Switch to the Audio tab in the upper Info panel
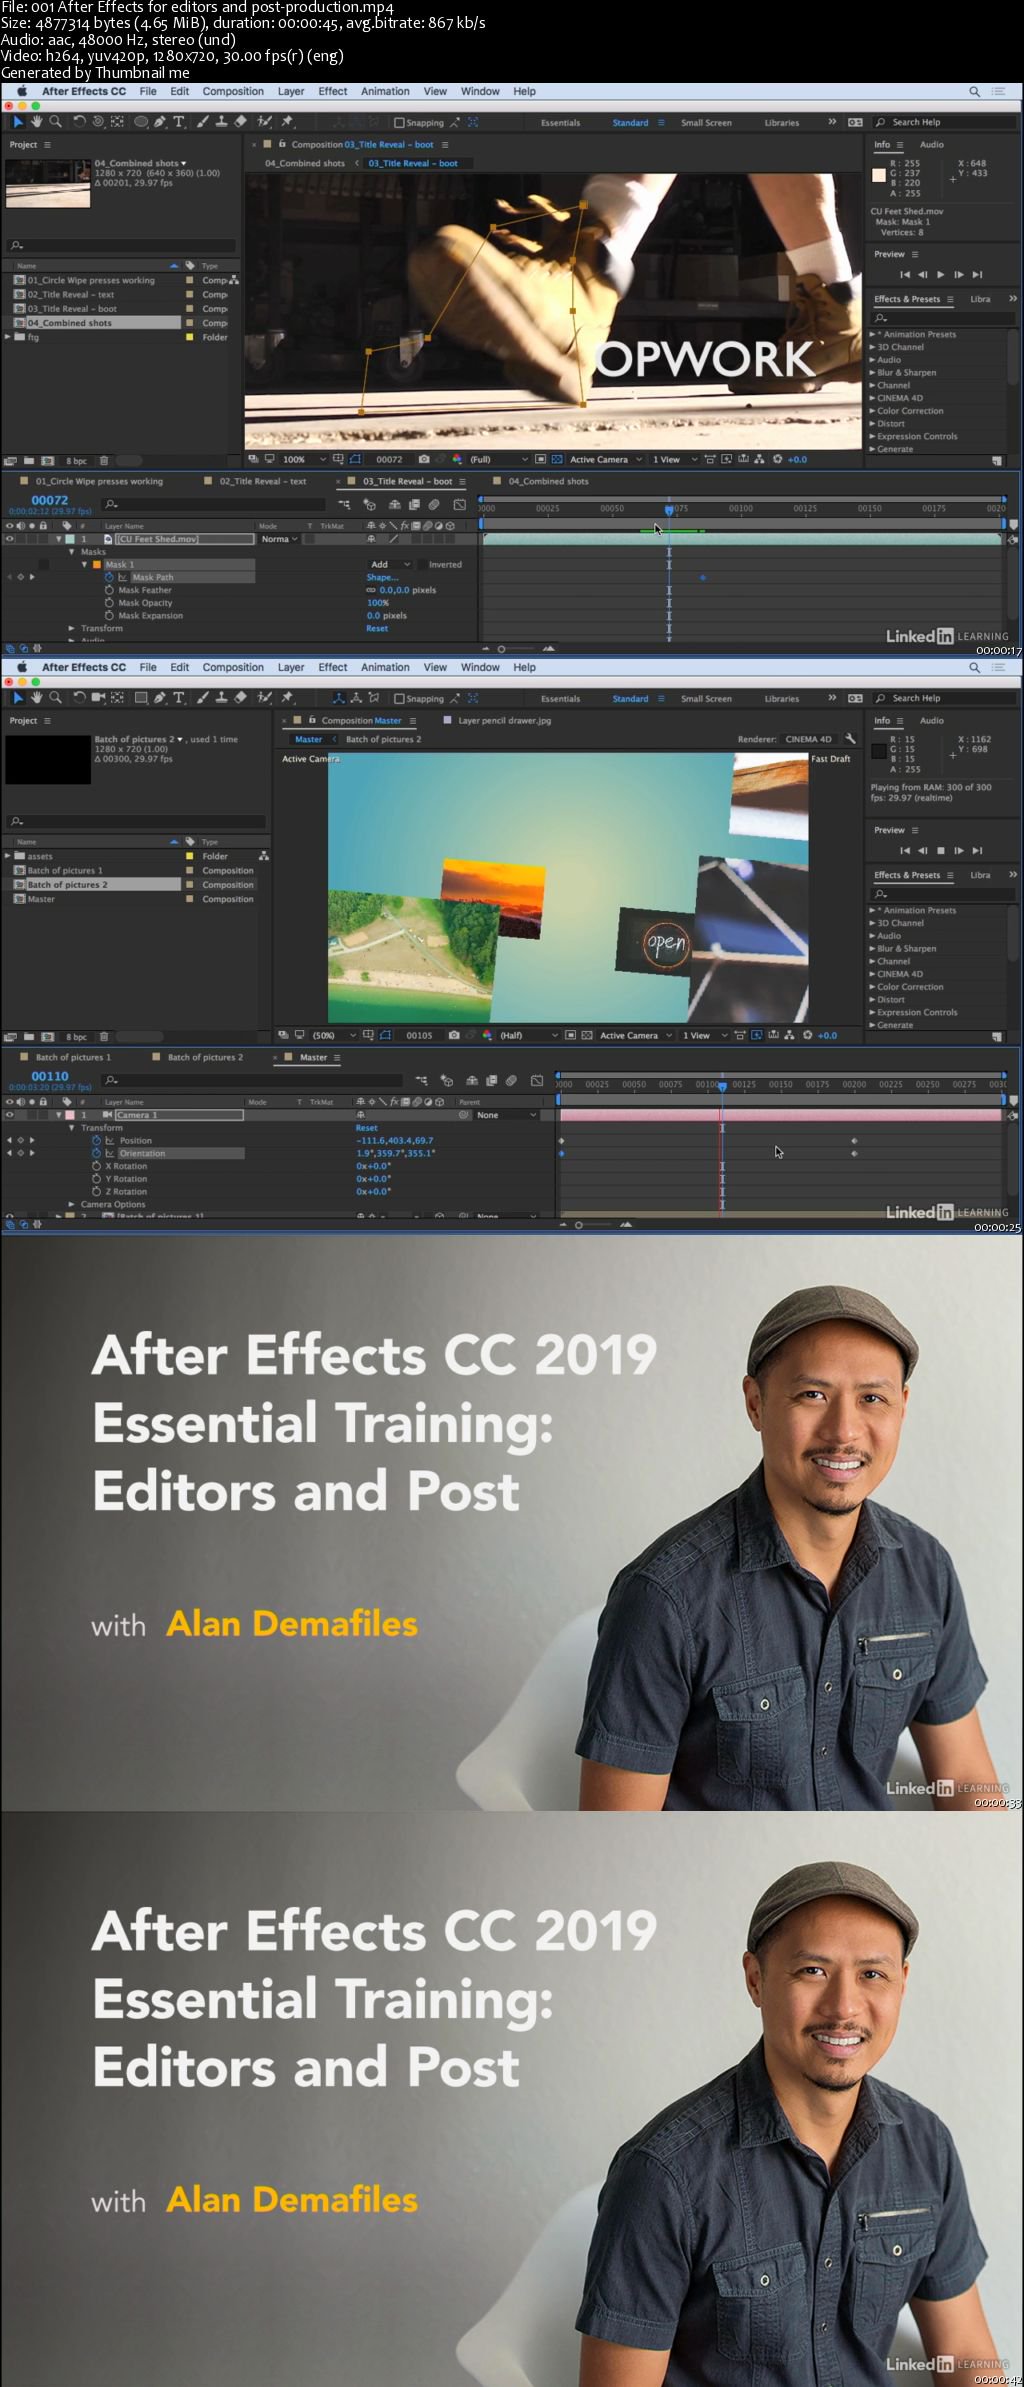The width and height of the screenshot is (1024, 2387). point(931,145)
